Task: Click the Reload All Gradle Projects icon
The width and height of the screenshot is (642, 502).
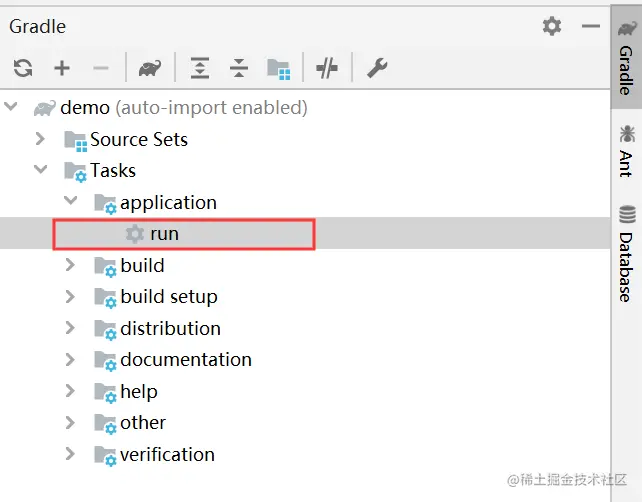Action: (23, 68)
